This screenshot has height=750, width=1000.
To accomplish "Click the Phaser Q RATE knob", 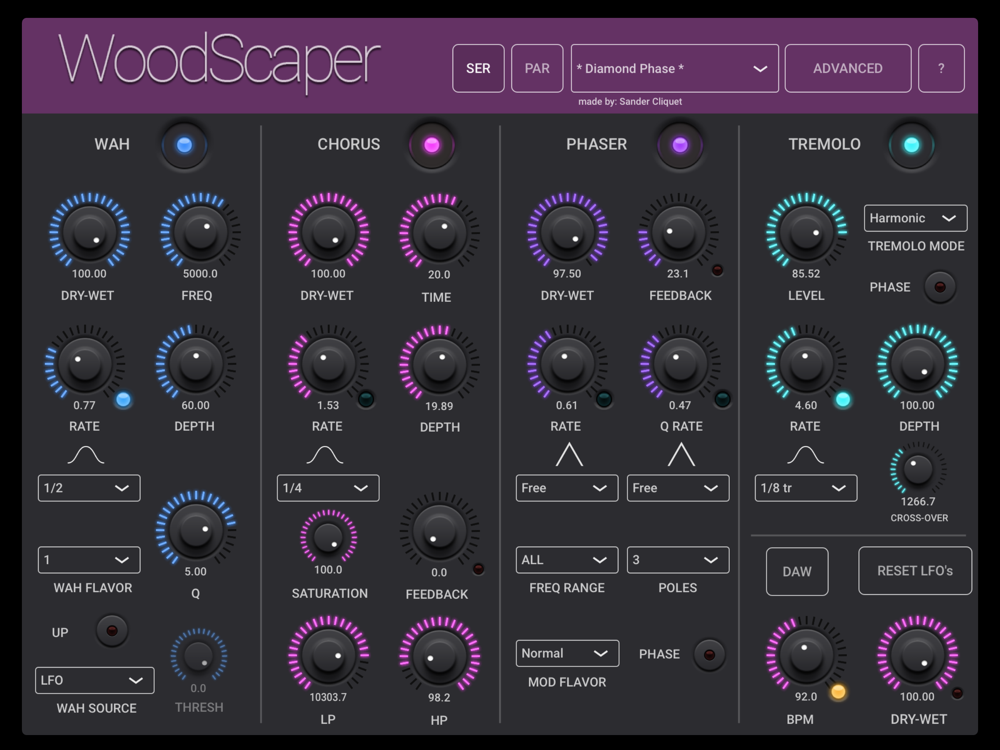I will point(679,364).
